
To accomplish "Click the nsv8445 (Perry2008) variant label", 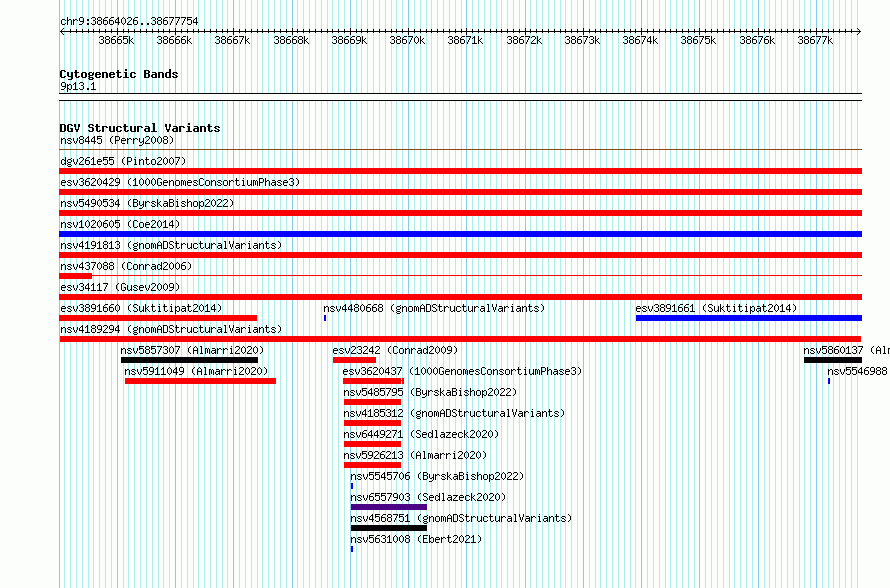I will tap(117, 140).
